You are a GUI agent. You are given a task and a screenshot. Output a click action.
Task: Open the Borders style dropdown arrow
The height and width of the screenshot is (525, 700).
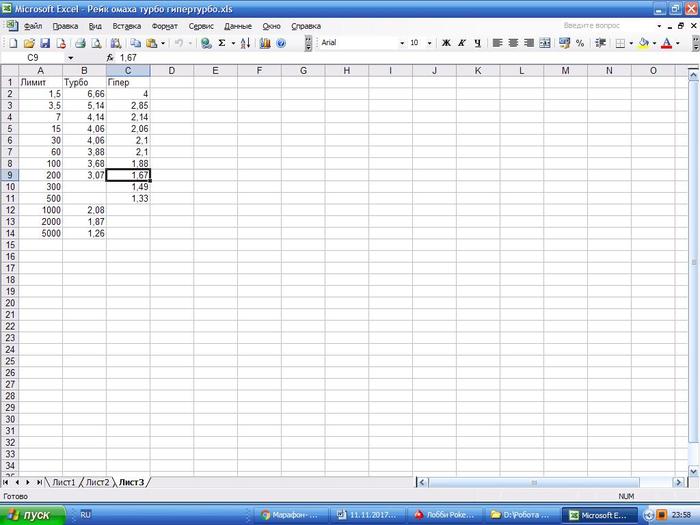(x=631, y=43)
